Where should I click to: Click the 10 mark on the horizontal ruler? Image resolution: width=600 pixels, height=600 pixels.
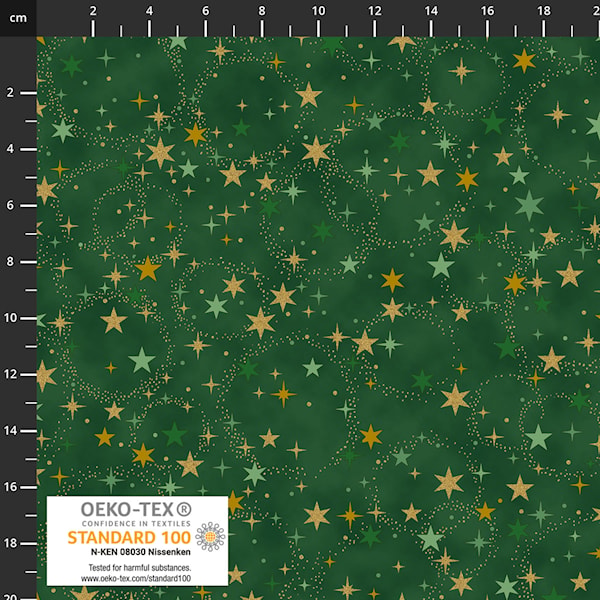click(318, 11)
